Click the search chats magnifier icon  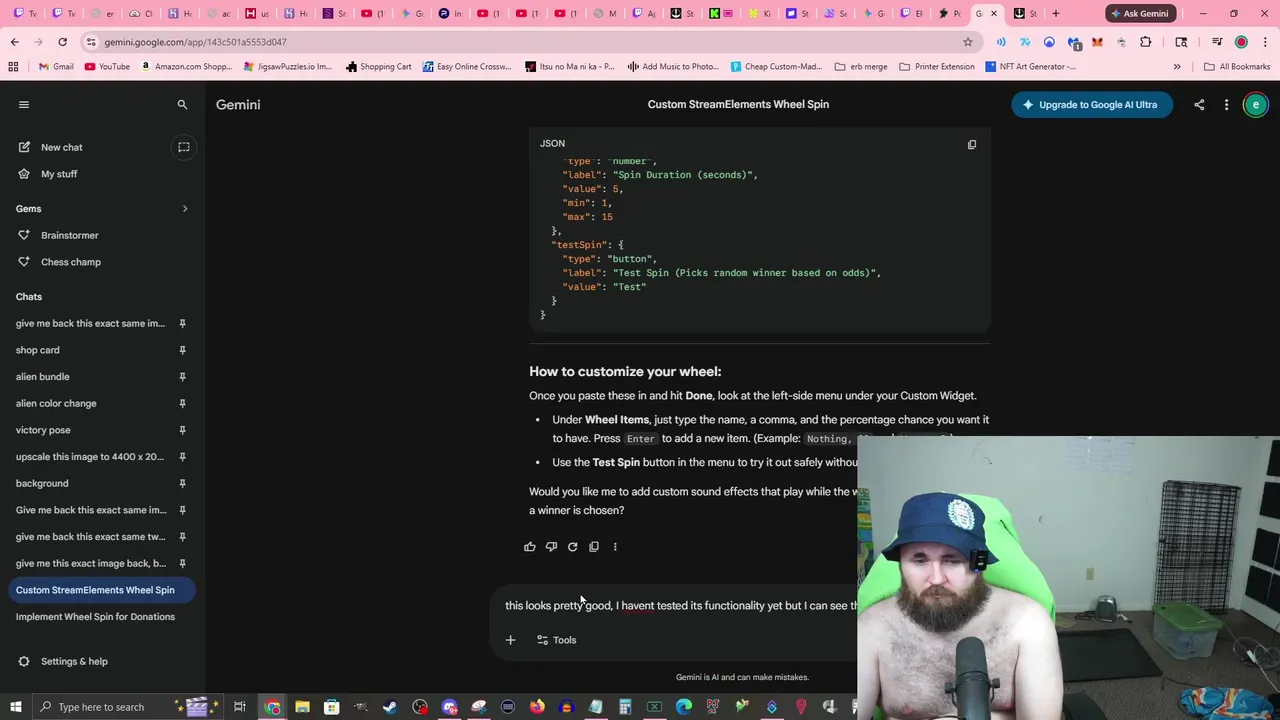[182, 104]
